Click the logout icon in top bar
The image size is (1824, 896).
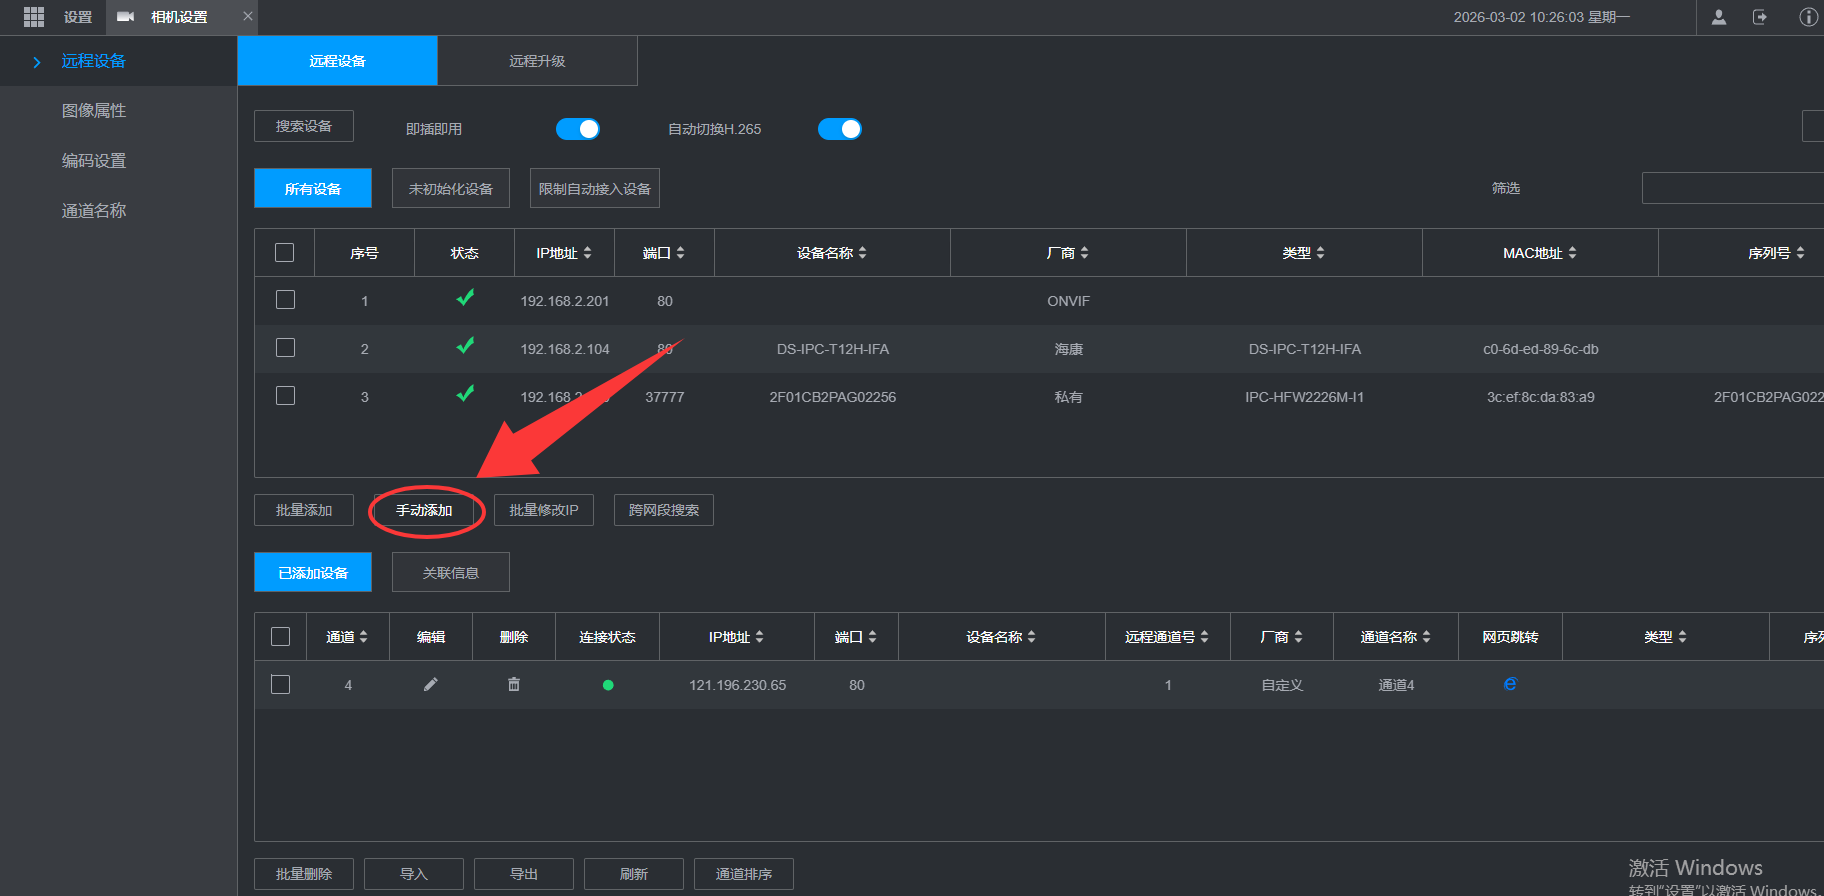[x=1760, y=17]
